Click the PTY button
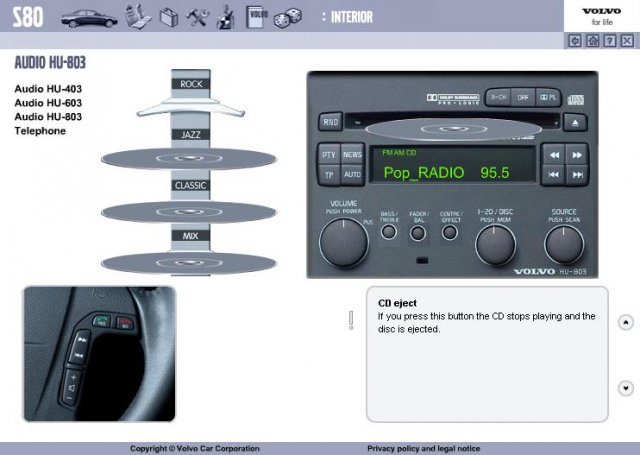The width and height of the screenshot is (640, 455). coord(329,154)
